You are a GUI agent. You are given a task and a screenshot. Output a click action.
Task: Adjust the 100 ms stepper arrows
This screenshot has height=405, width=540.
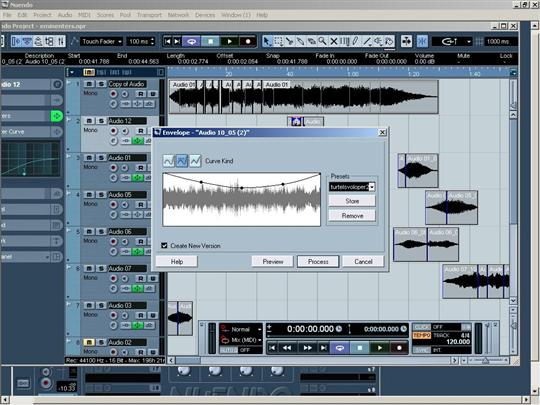pyautogui.click(x=153, y=42)
